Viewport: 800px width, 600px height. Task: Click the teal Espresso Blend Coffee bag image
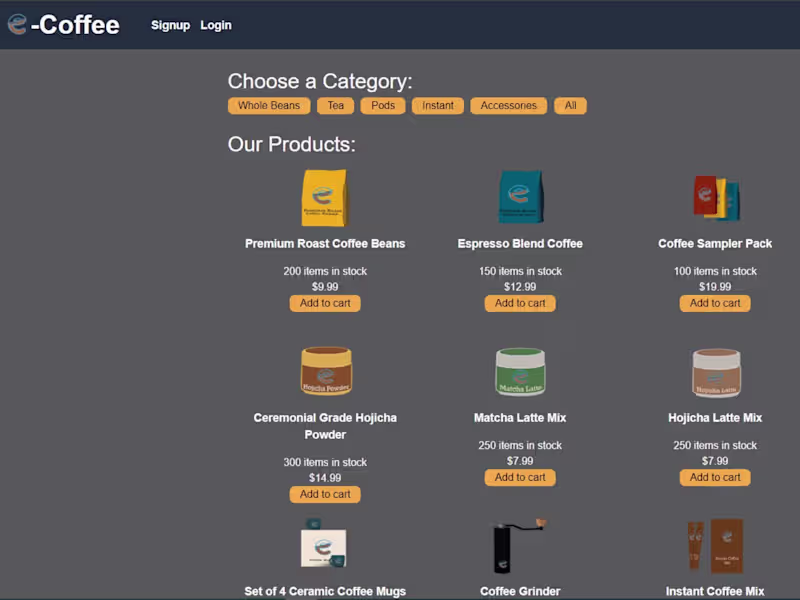[520, 197]
